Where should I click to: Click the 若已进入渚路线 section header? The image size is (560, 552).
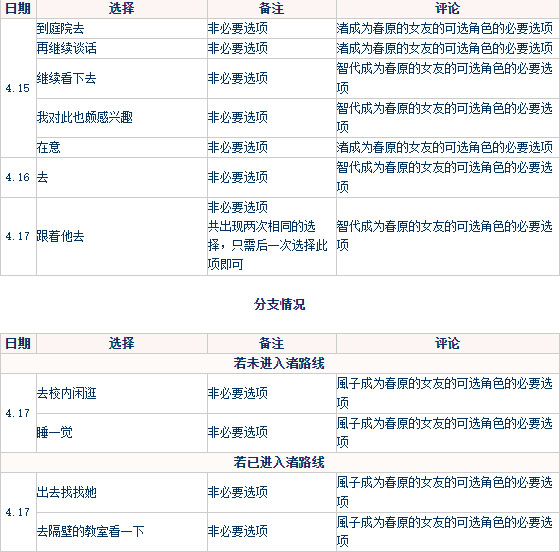coord(280,462)
